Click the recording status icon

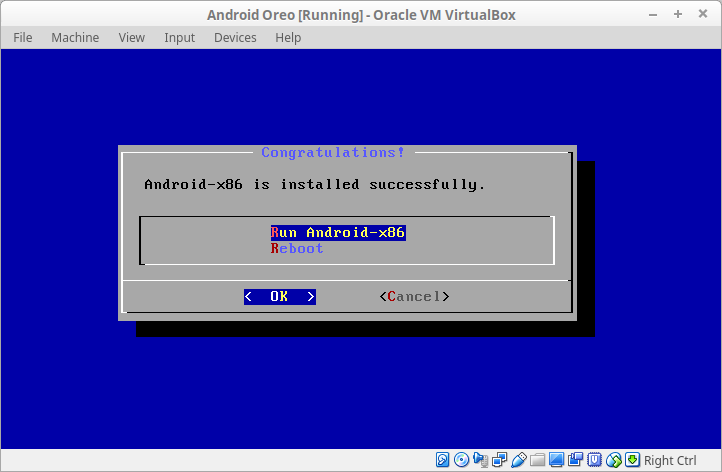point(575,460)
